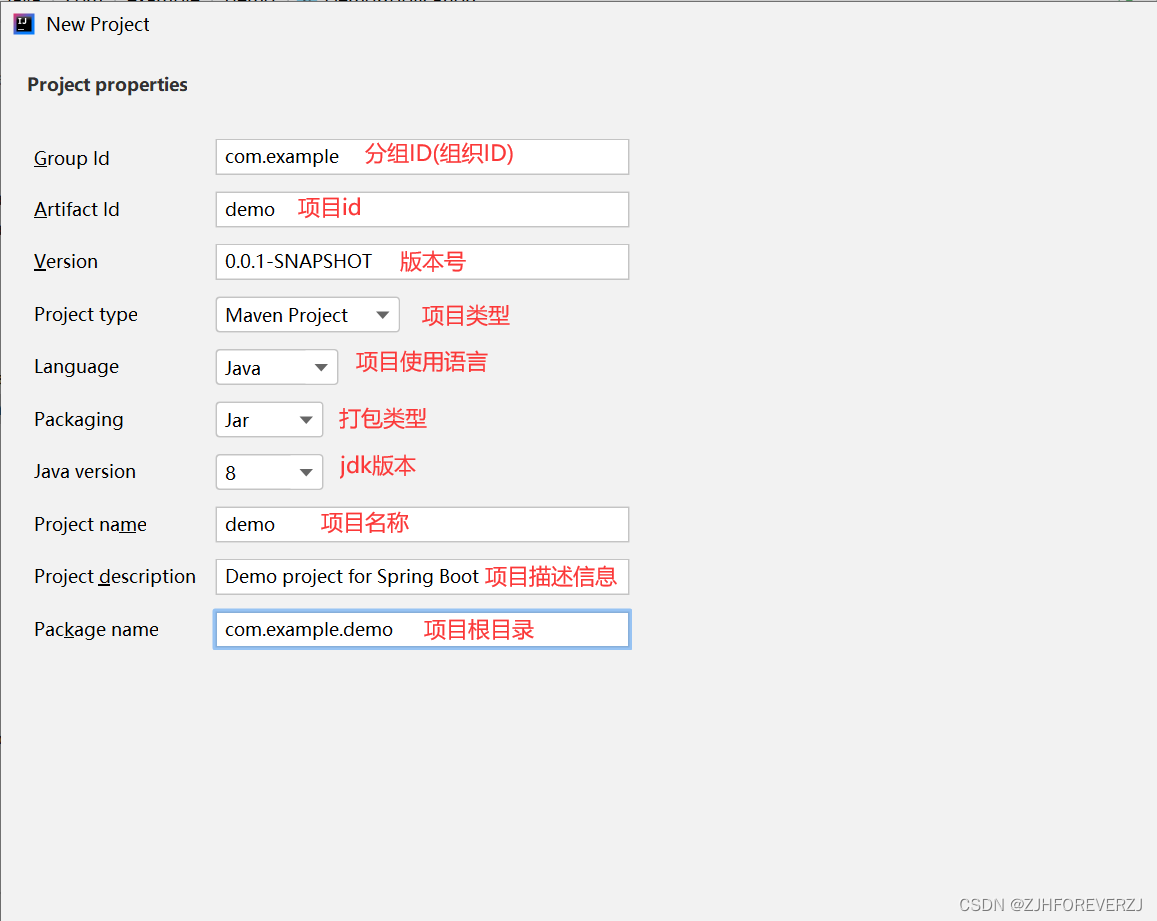Click the Package name field com.example.demo
This screenshot has height=921, width=1157.
[x=422, y=629]
